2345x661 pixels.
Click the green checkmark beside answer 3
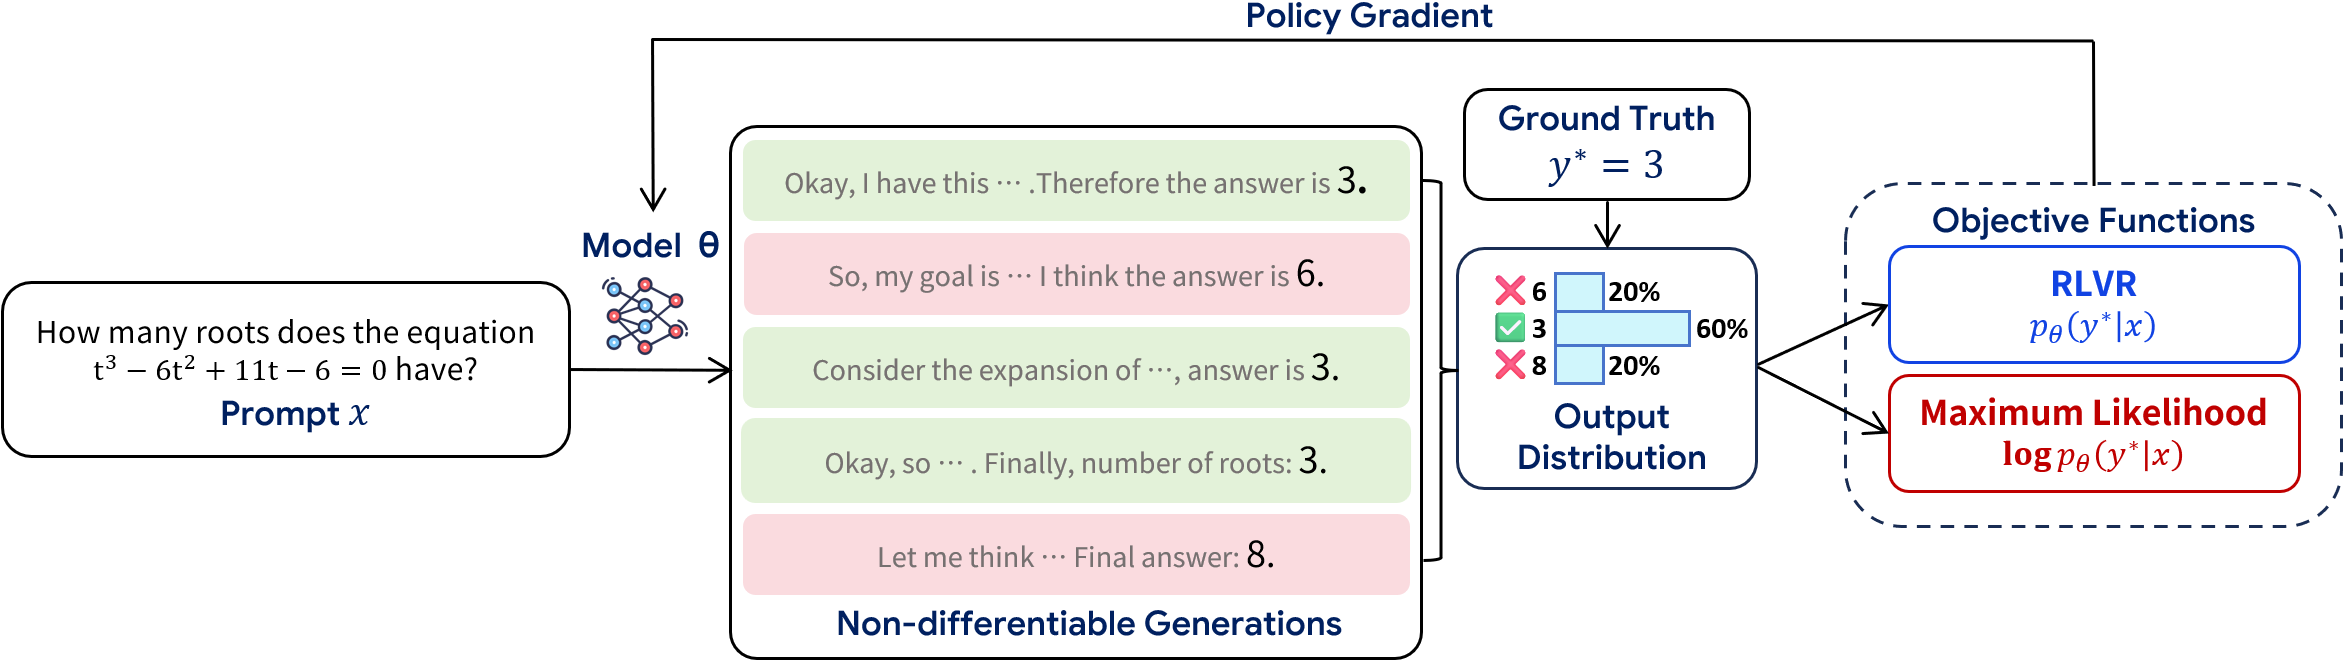[1510, 328]
